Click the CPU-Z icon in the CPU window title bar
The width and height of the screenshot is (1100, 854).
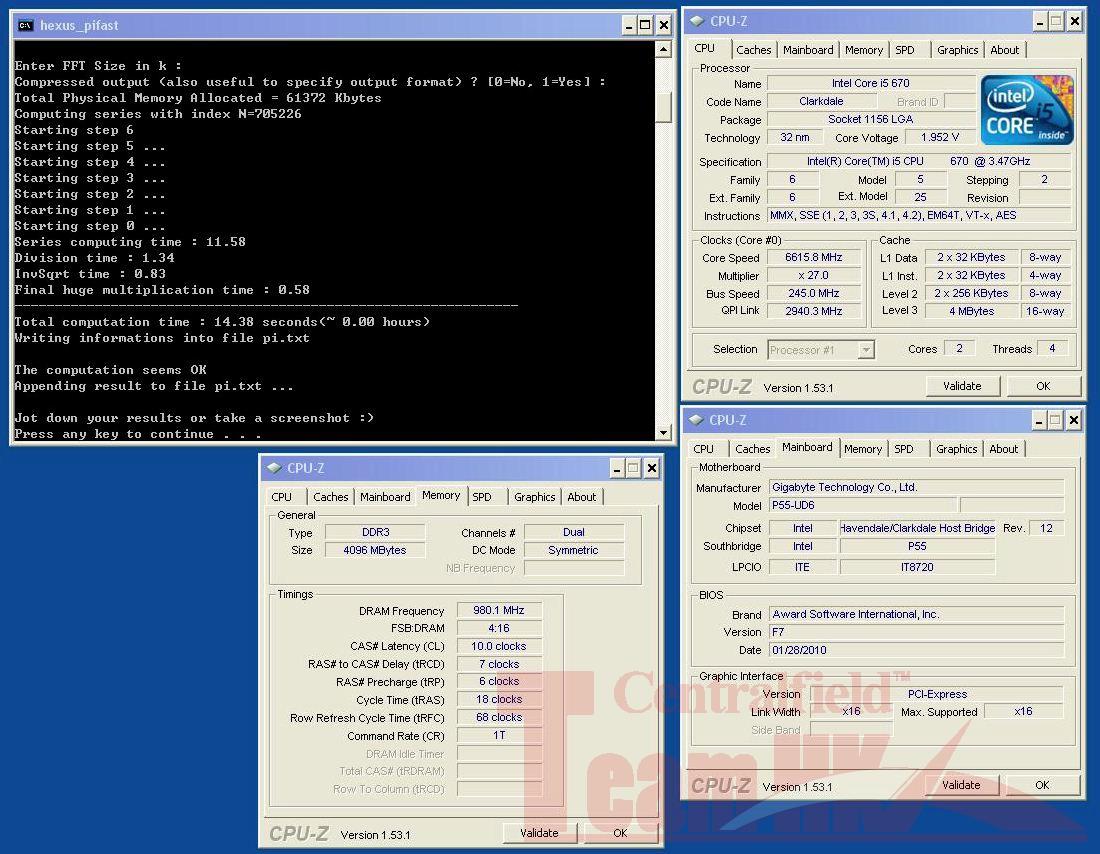[697, 21]
